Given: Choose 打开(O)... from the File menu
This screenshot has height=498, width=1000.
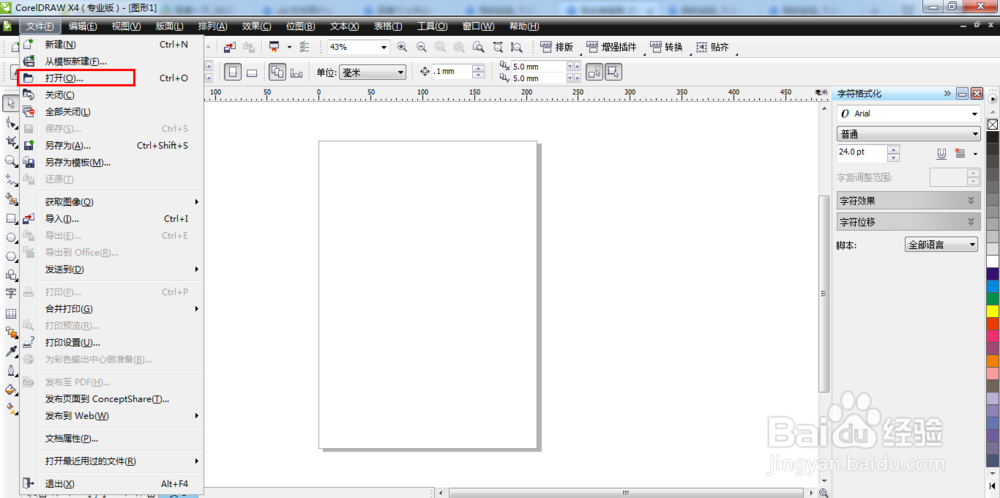Looking at the screenshot, I should coord(112,78).
